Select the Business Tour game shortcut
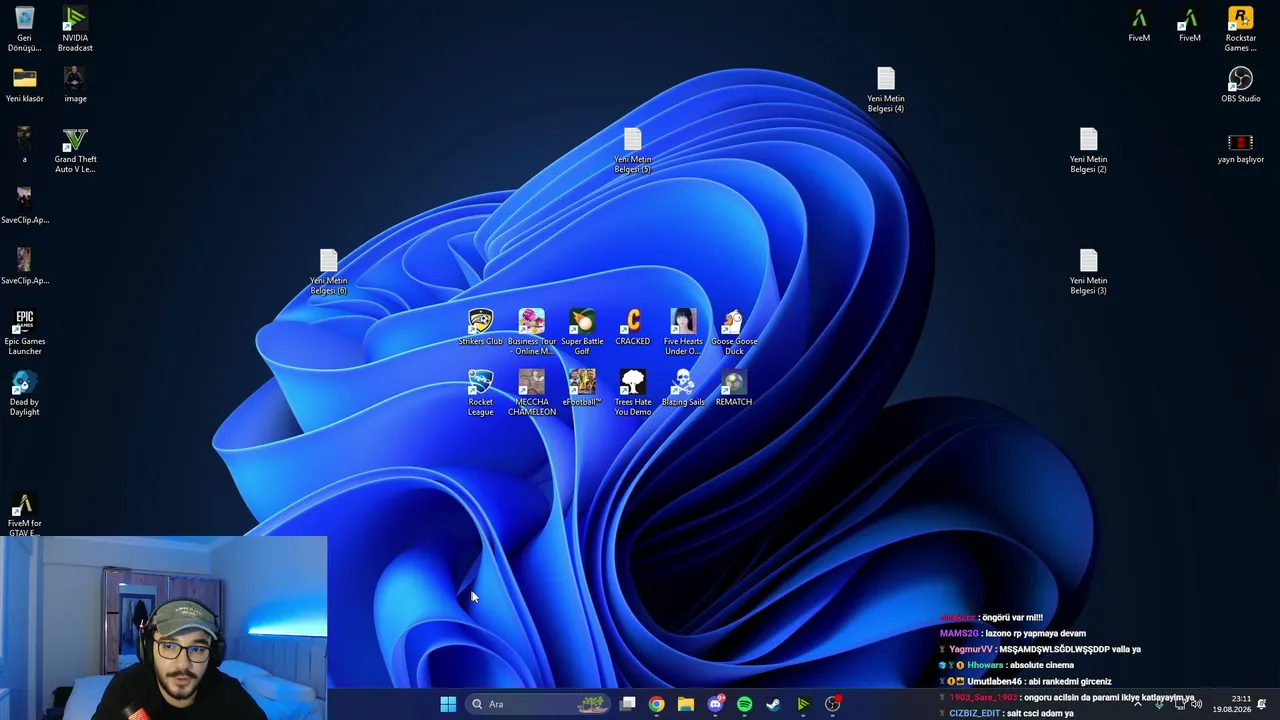The width and height of the screenshot is (1280, 720). pos(531,333)
